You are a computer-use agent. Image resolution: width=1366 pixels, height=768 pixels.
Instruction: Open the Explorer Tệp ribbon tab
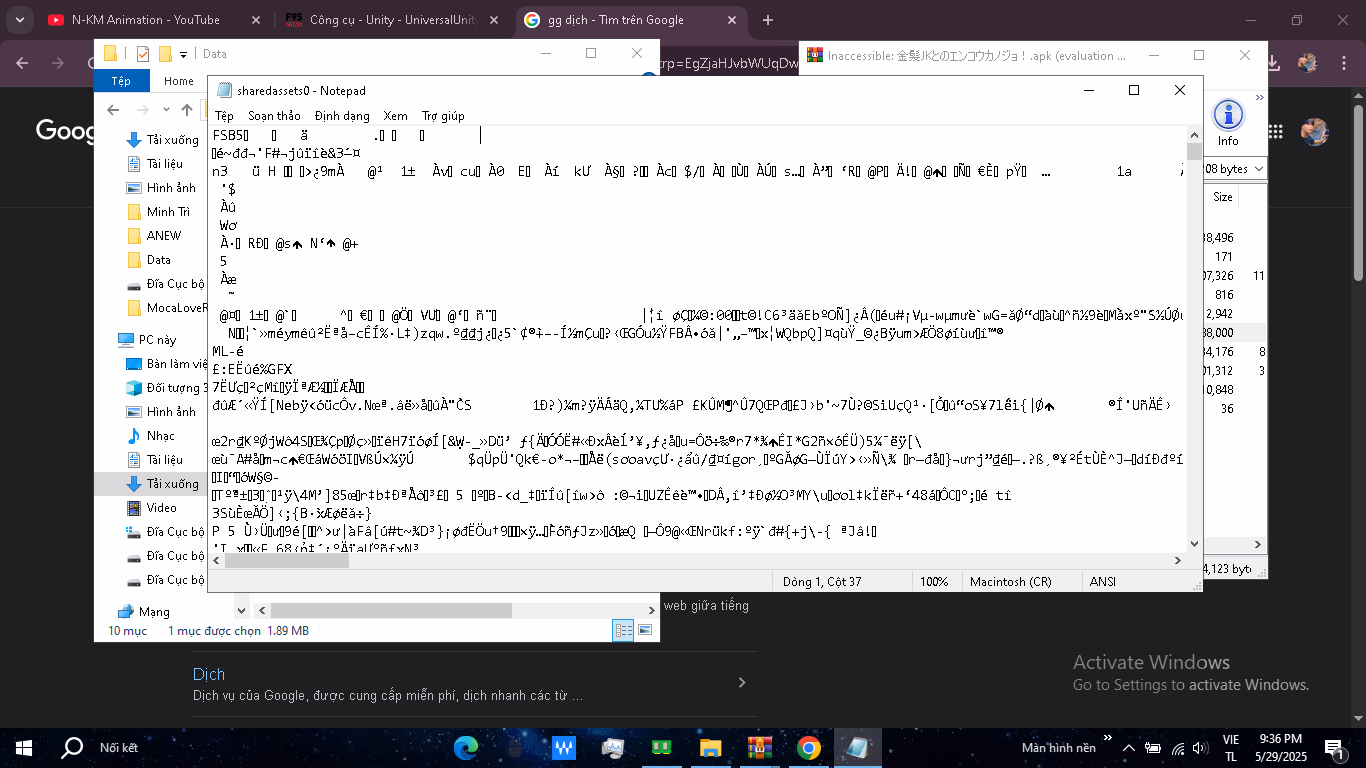pyautogui.click(x=121, y=81)
